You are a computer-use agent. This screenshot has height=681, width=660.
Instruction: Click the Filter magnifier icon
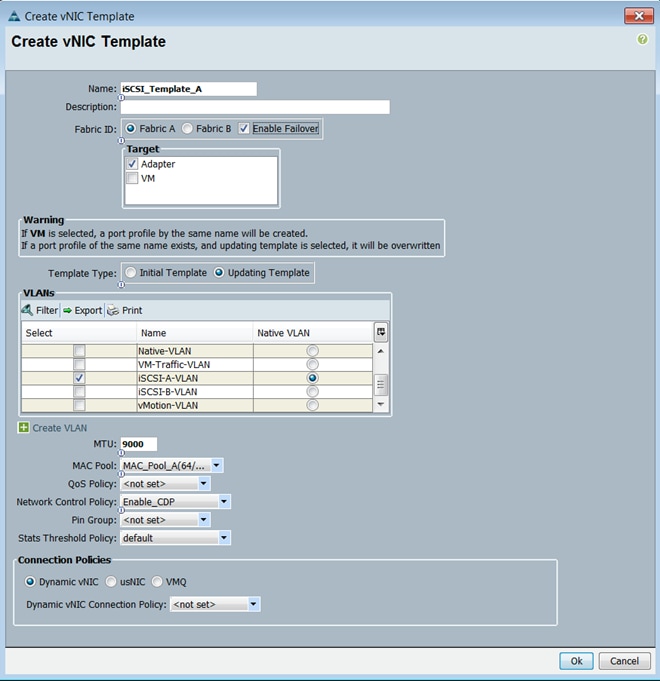pyautogui.click(x=27, y=310)
